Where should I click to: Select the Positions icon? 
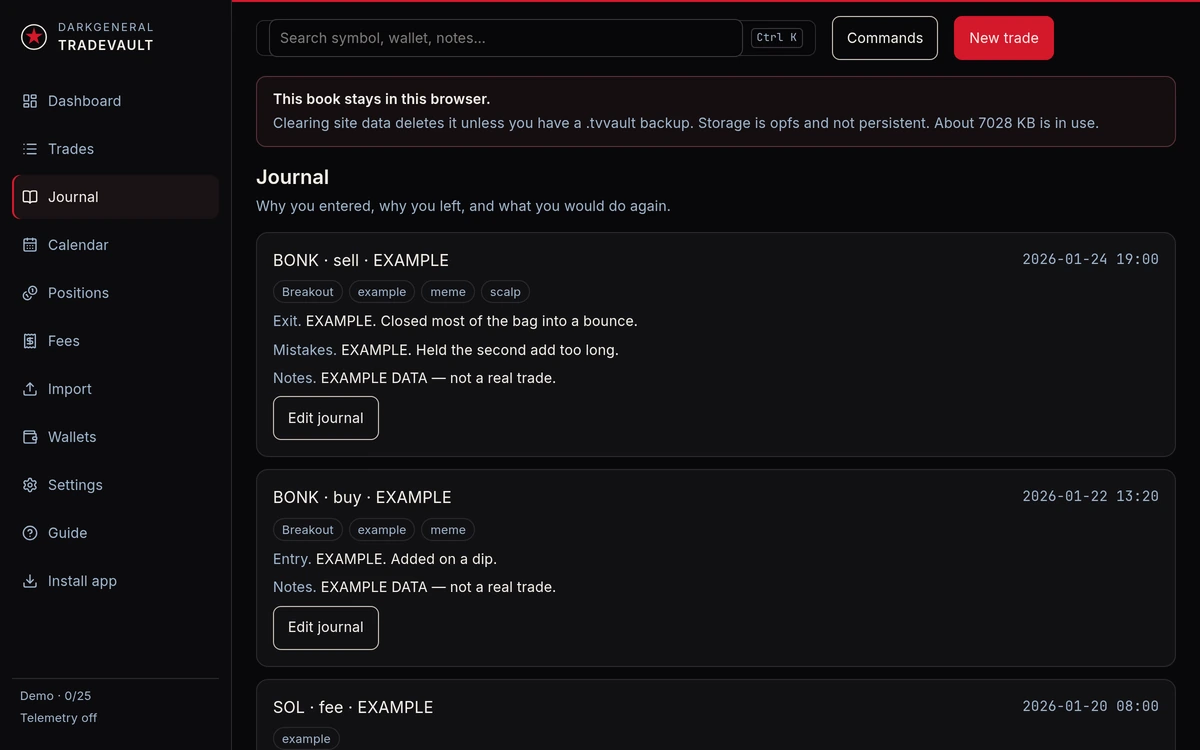tap(30, 293)
